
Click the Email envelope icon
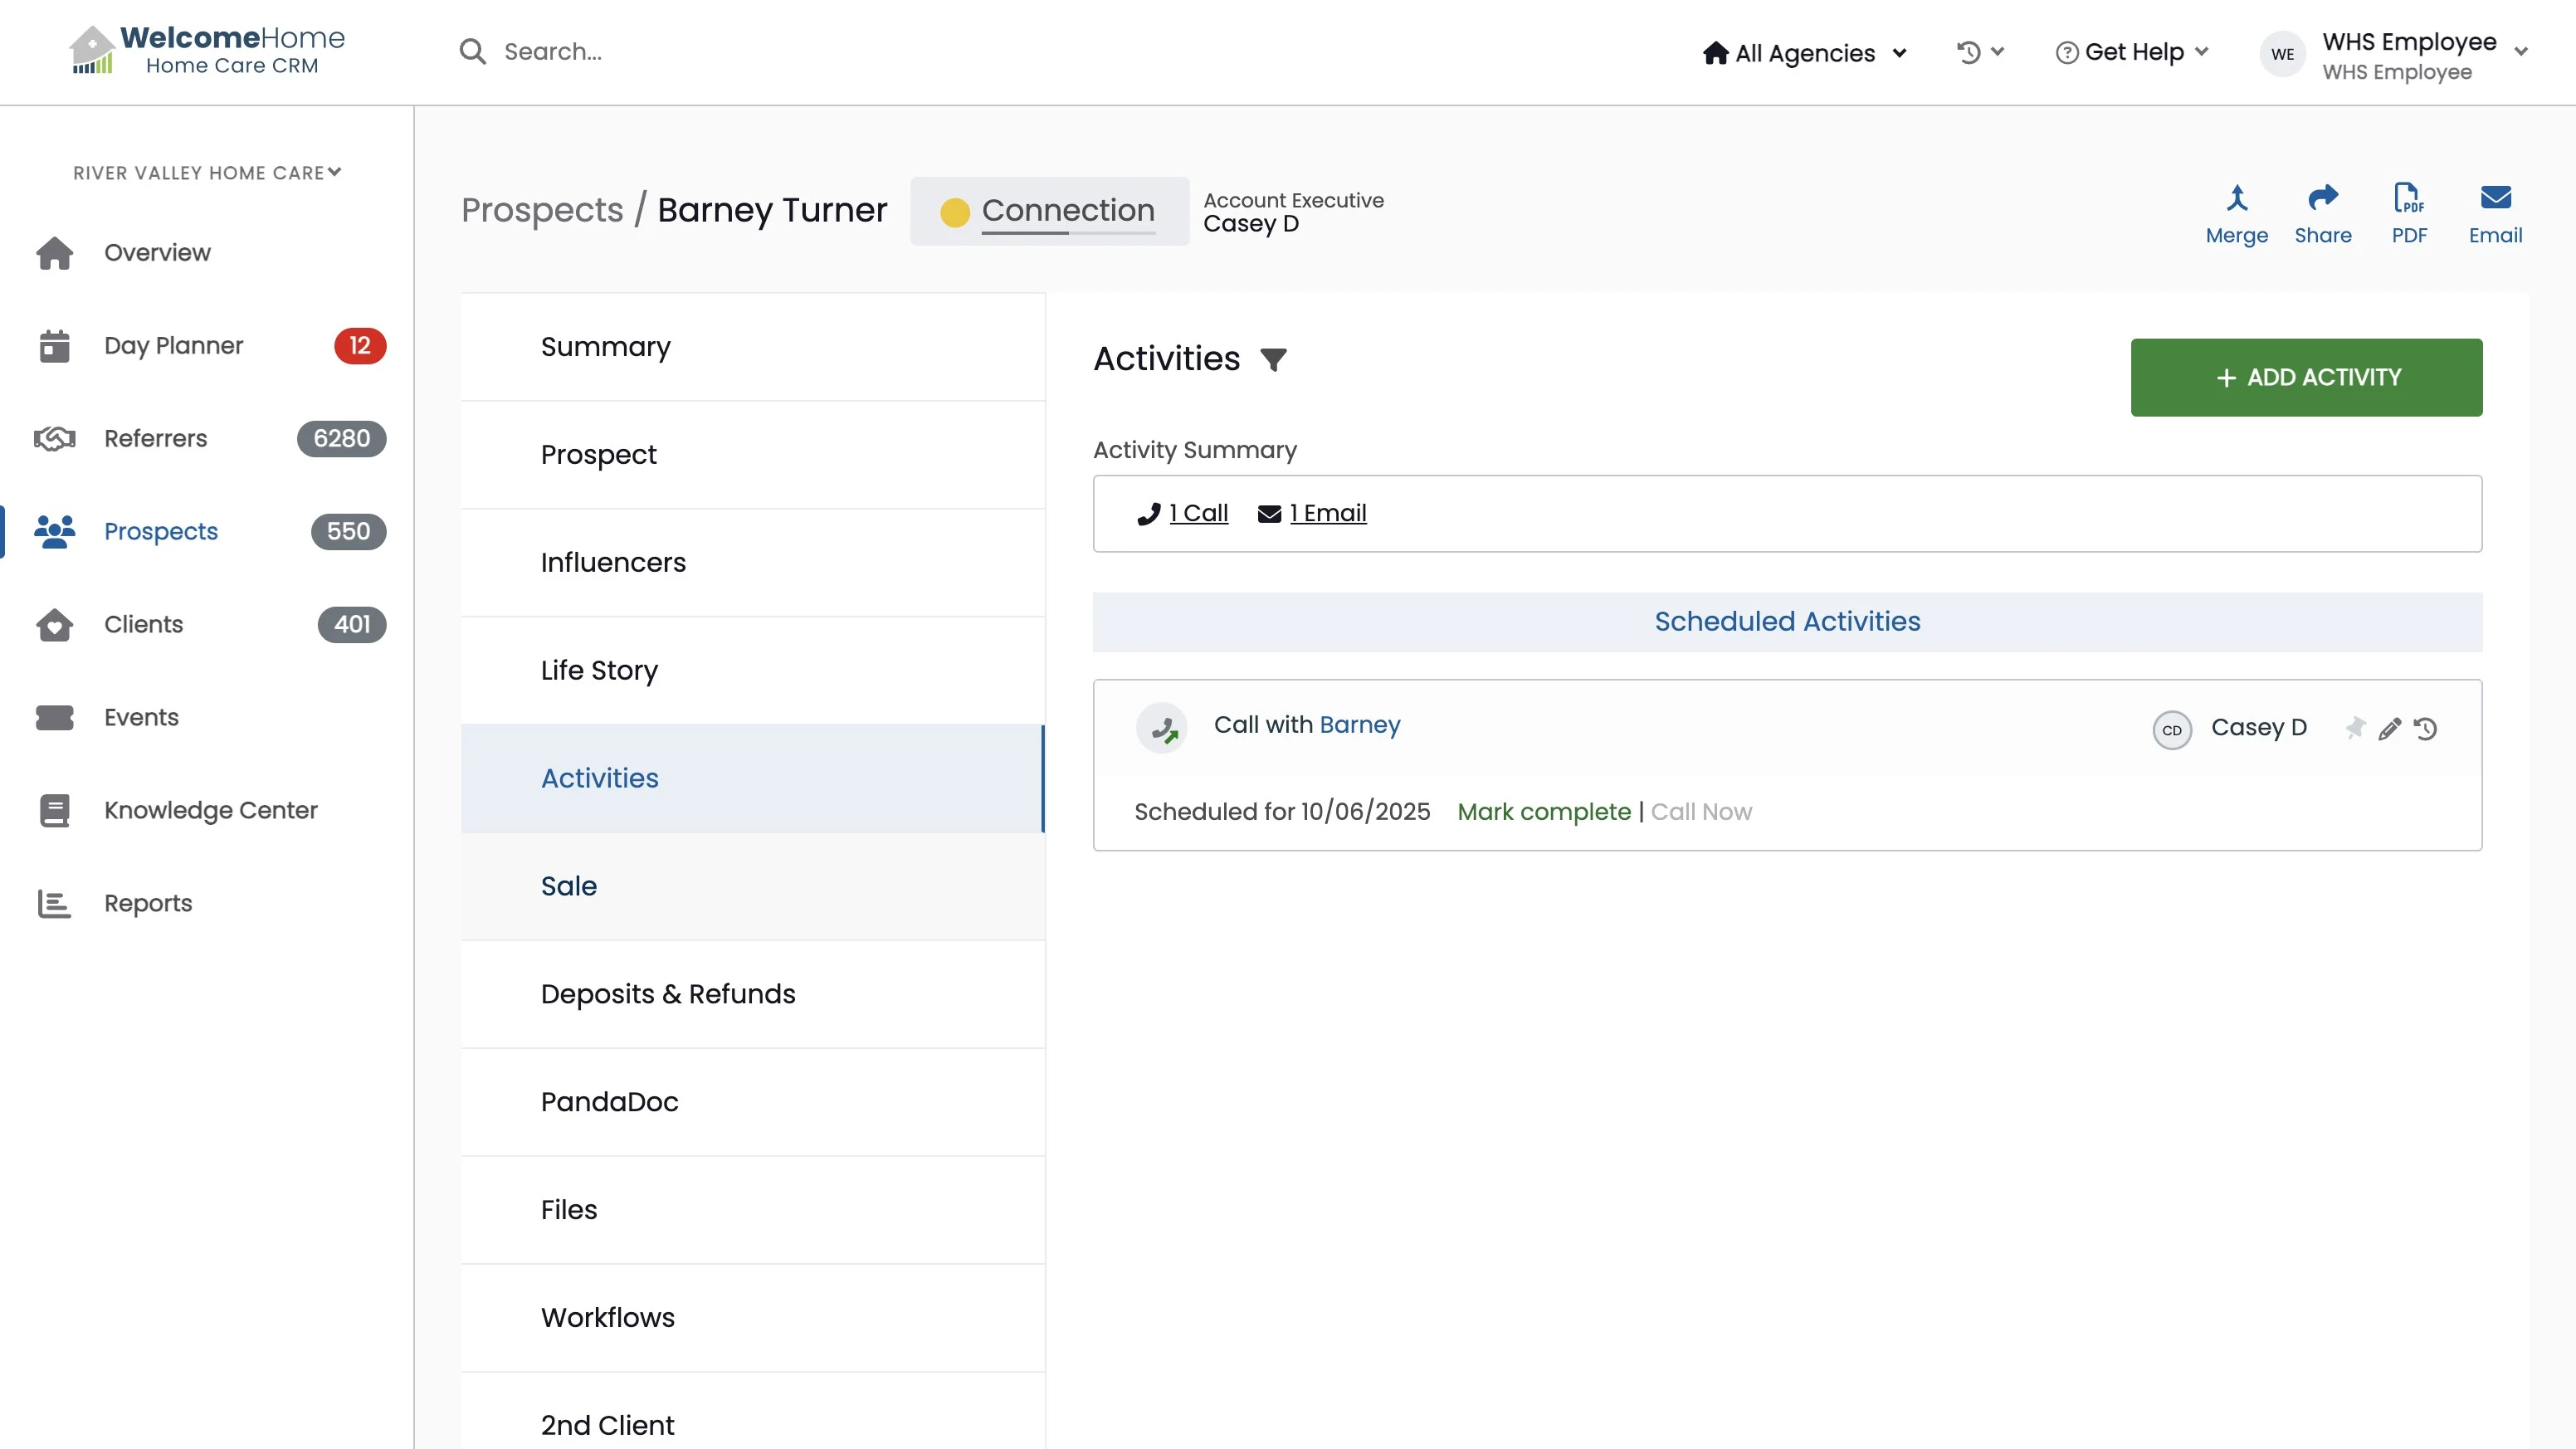click(2495, 199)
